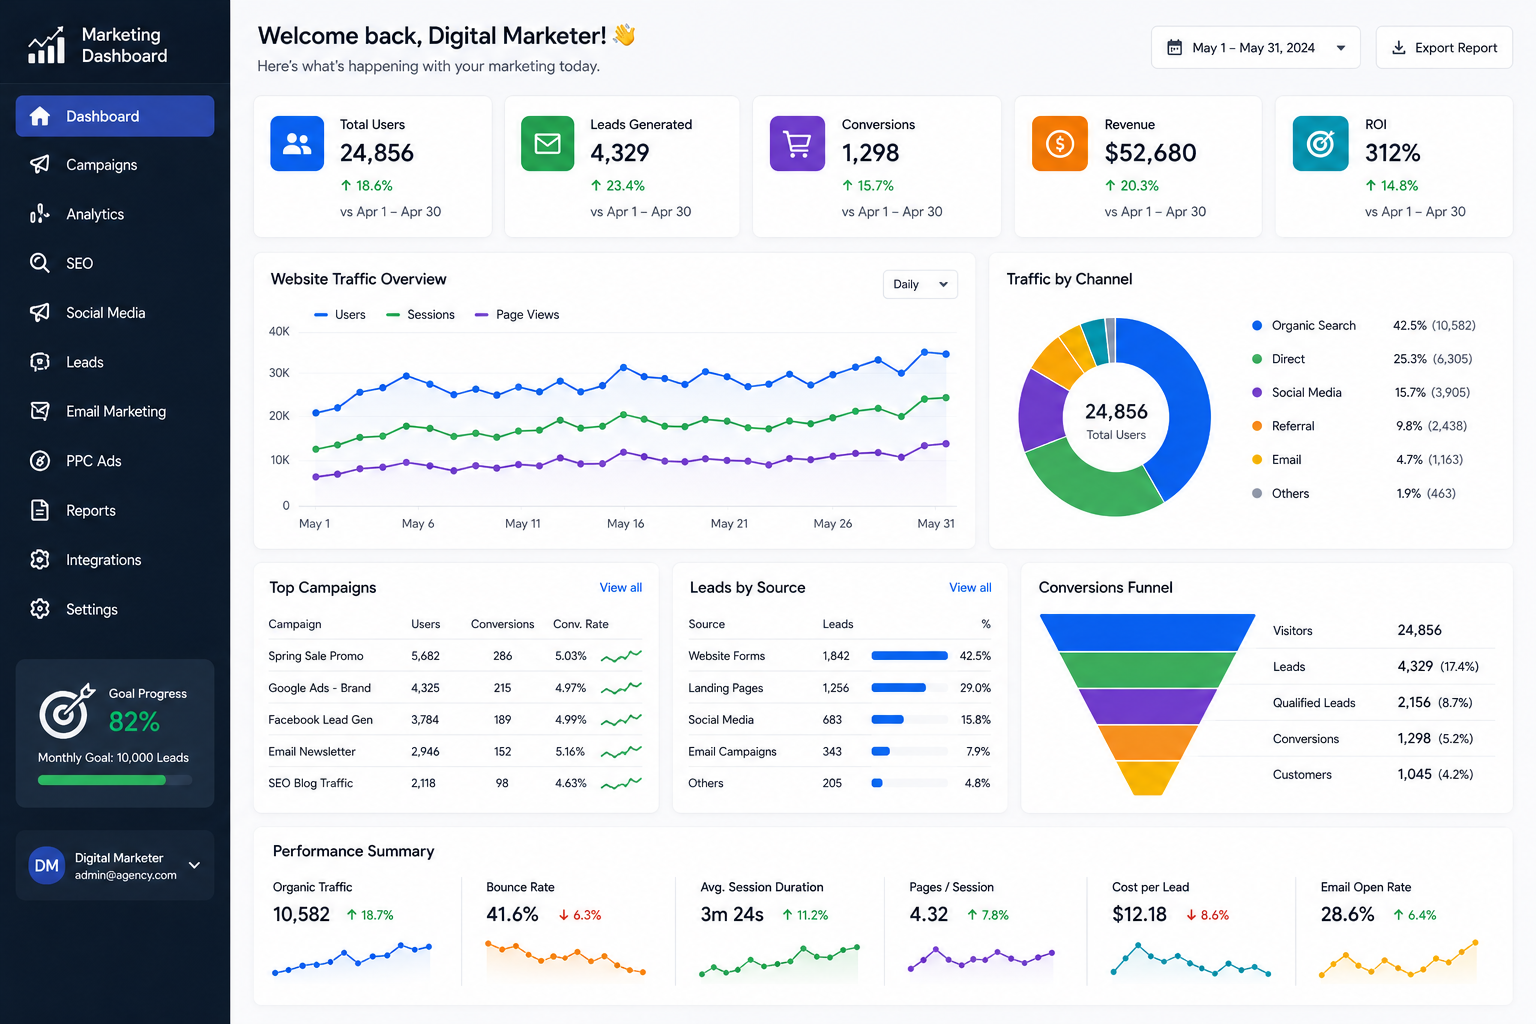The width and height of the screenshot is (1536, 1024).
Task: Click the Revenue dollar coin icon
Action: (1060, 144)
